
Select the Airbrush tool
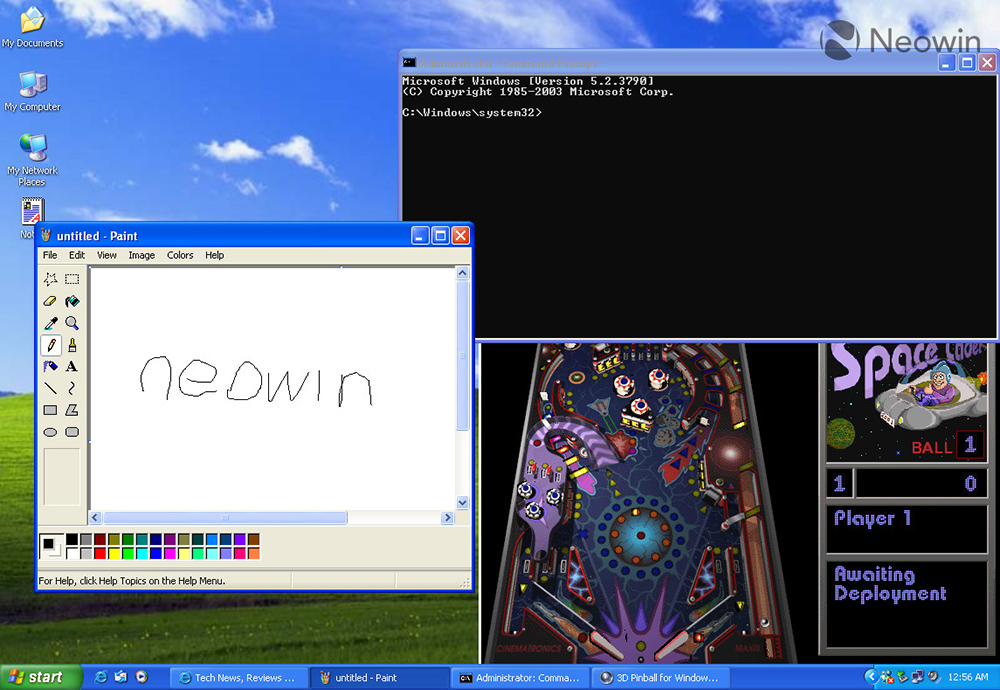(51, 366)
